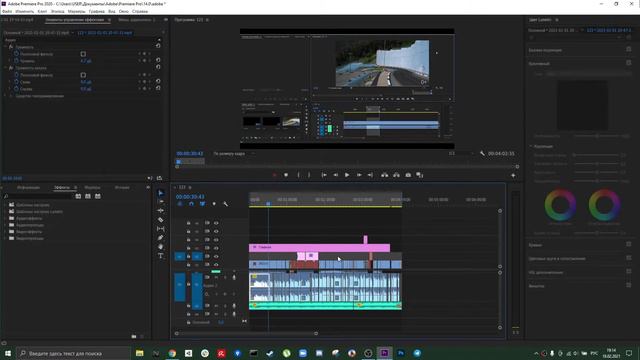Open the Клип menu
The width and height of the screenshot is (640, 360).
point(42,11)
